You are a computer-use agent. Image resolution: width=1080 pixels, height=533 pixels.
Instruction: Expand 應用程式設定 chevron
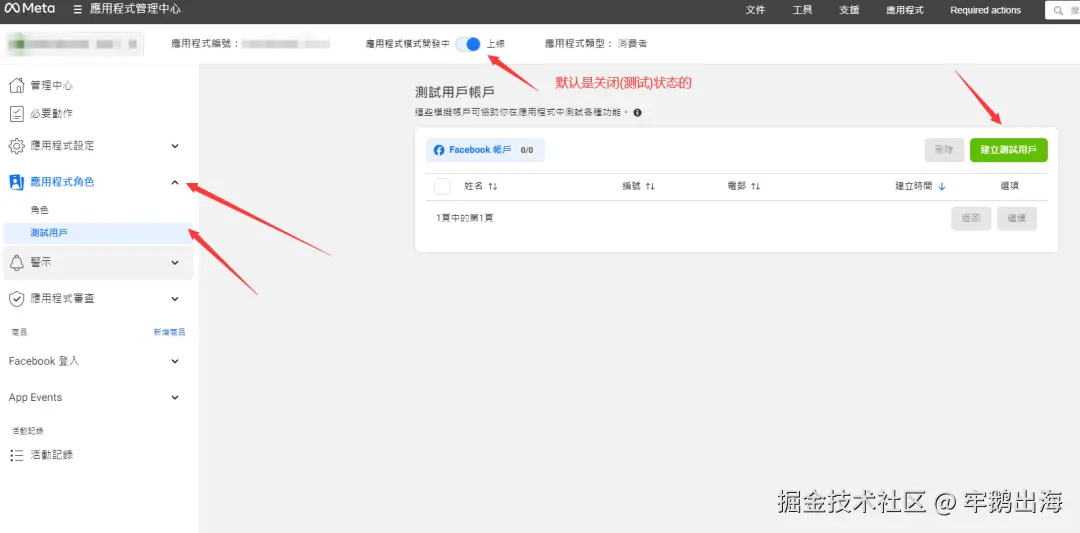(175, 146)
